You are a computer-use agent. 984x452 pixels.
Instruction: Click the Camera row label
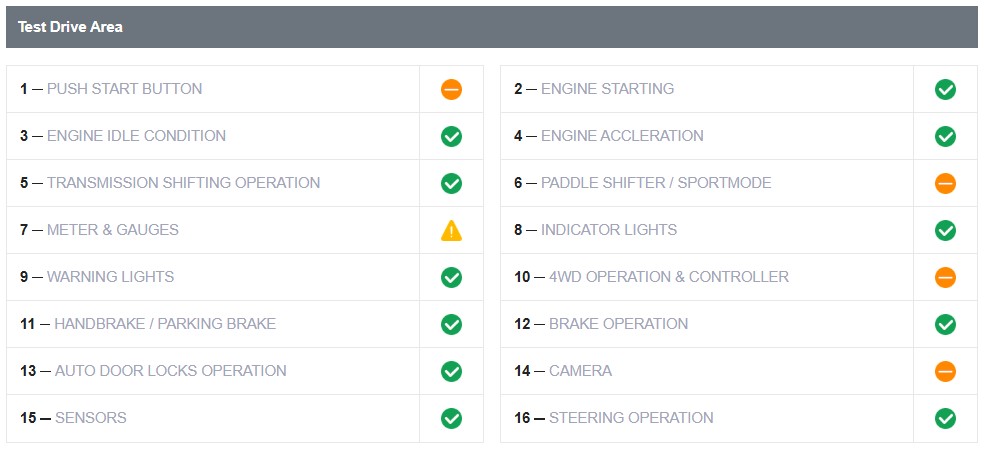point(580,371)
